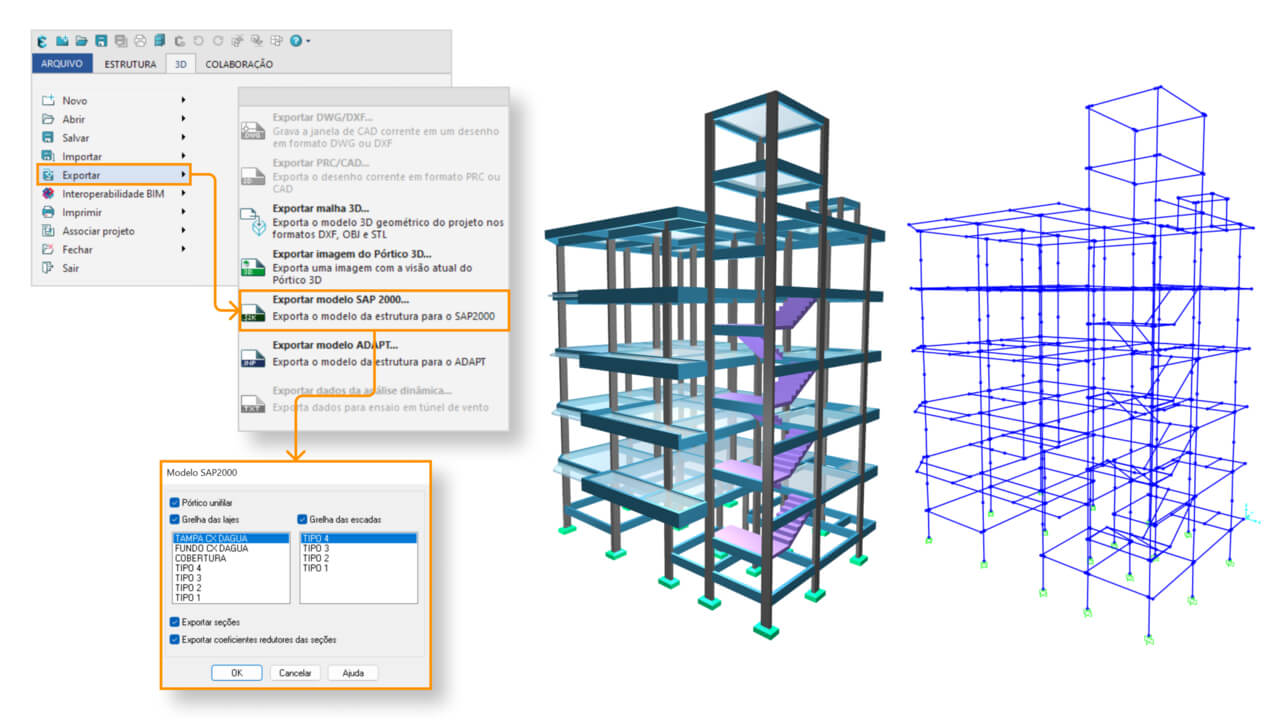Click Cancelar in Modelo SAP2000 dialog
Viewport: 1280px width, 720px height.
click(x=295, y=673)
